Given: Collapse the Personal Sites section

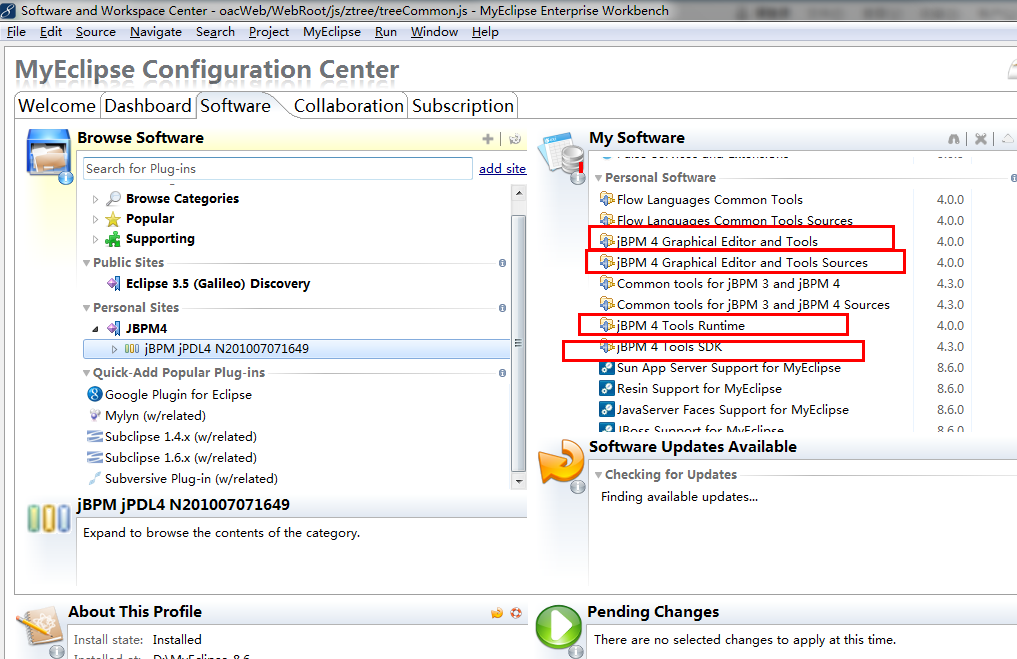Looking at the screenshot, I should 86,308.
